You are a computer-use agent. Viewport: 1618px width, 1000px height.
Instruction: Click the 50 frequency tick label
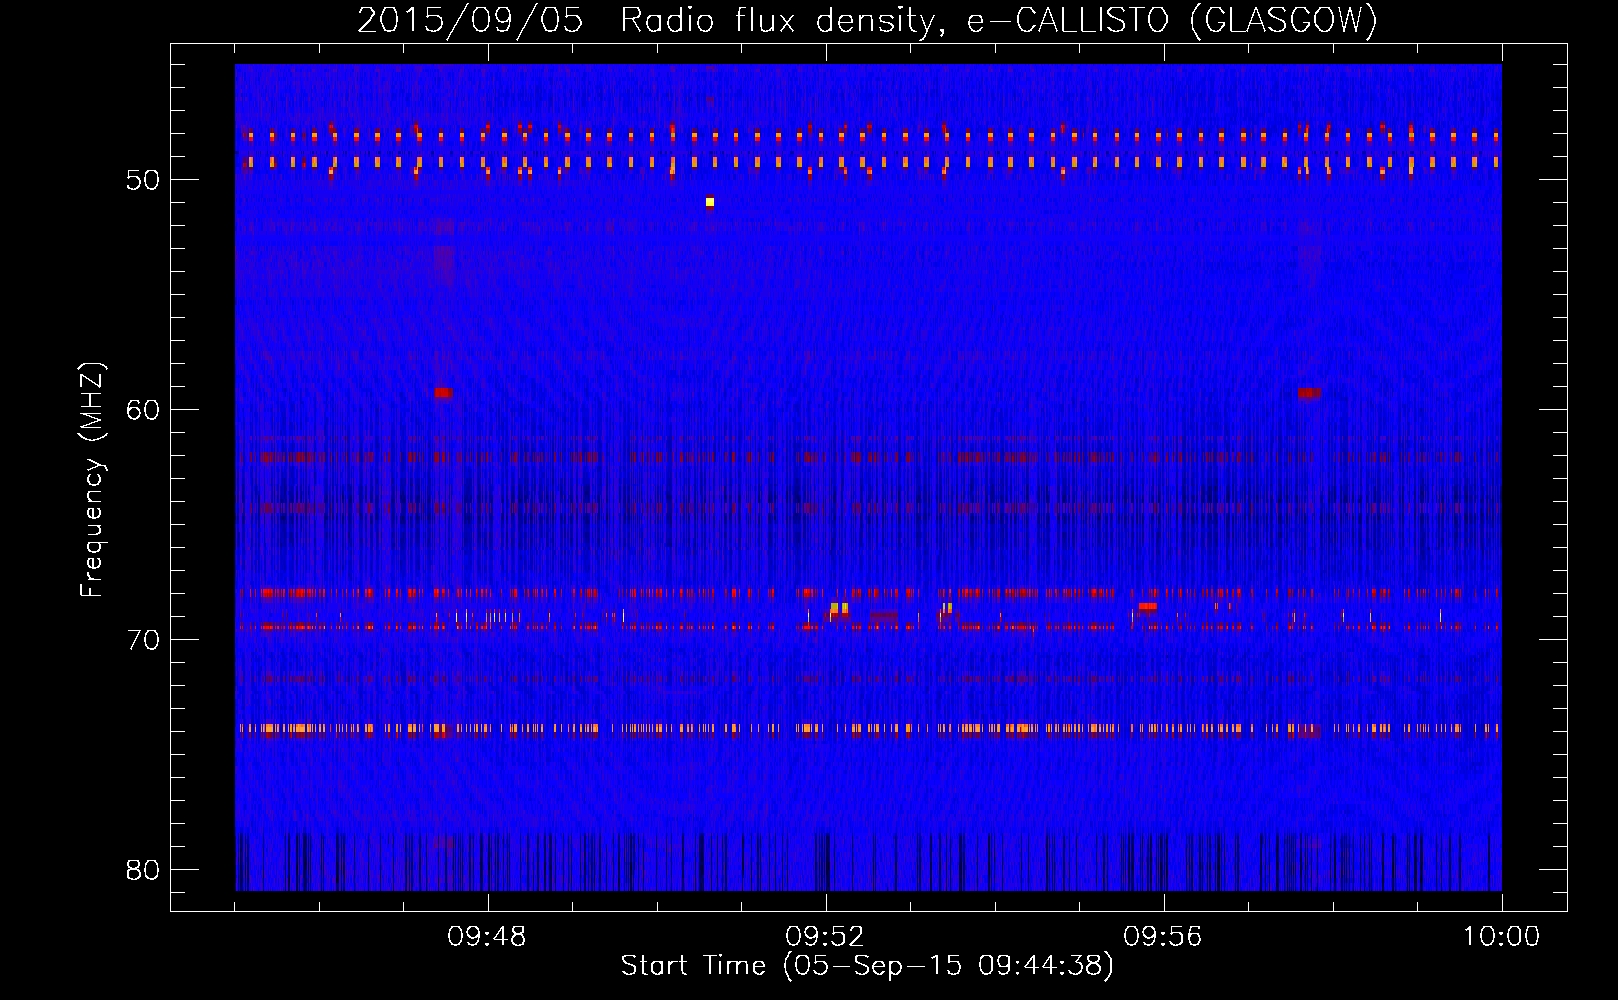click(x=142, y=180)
